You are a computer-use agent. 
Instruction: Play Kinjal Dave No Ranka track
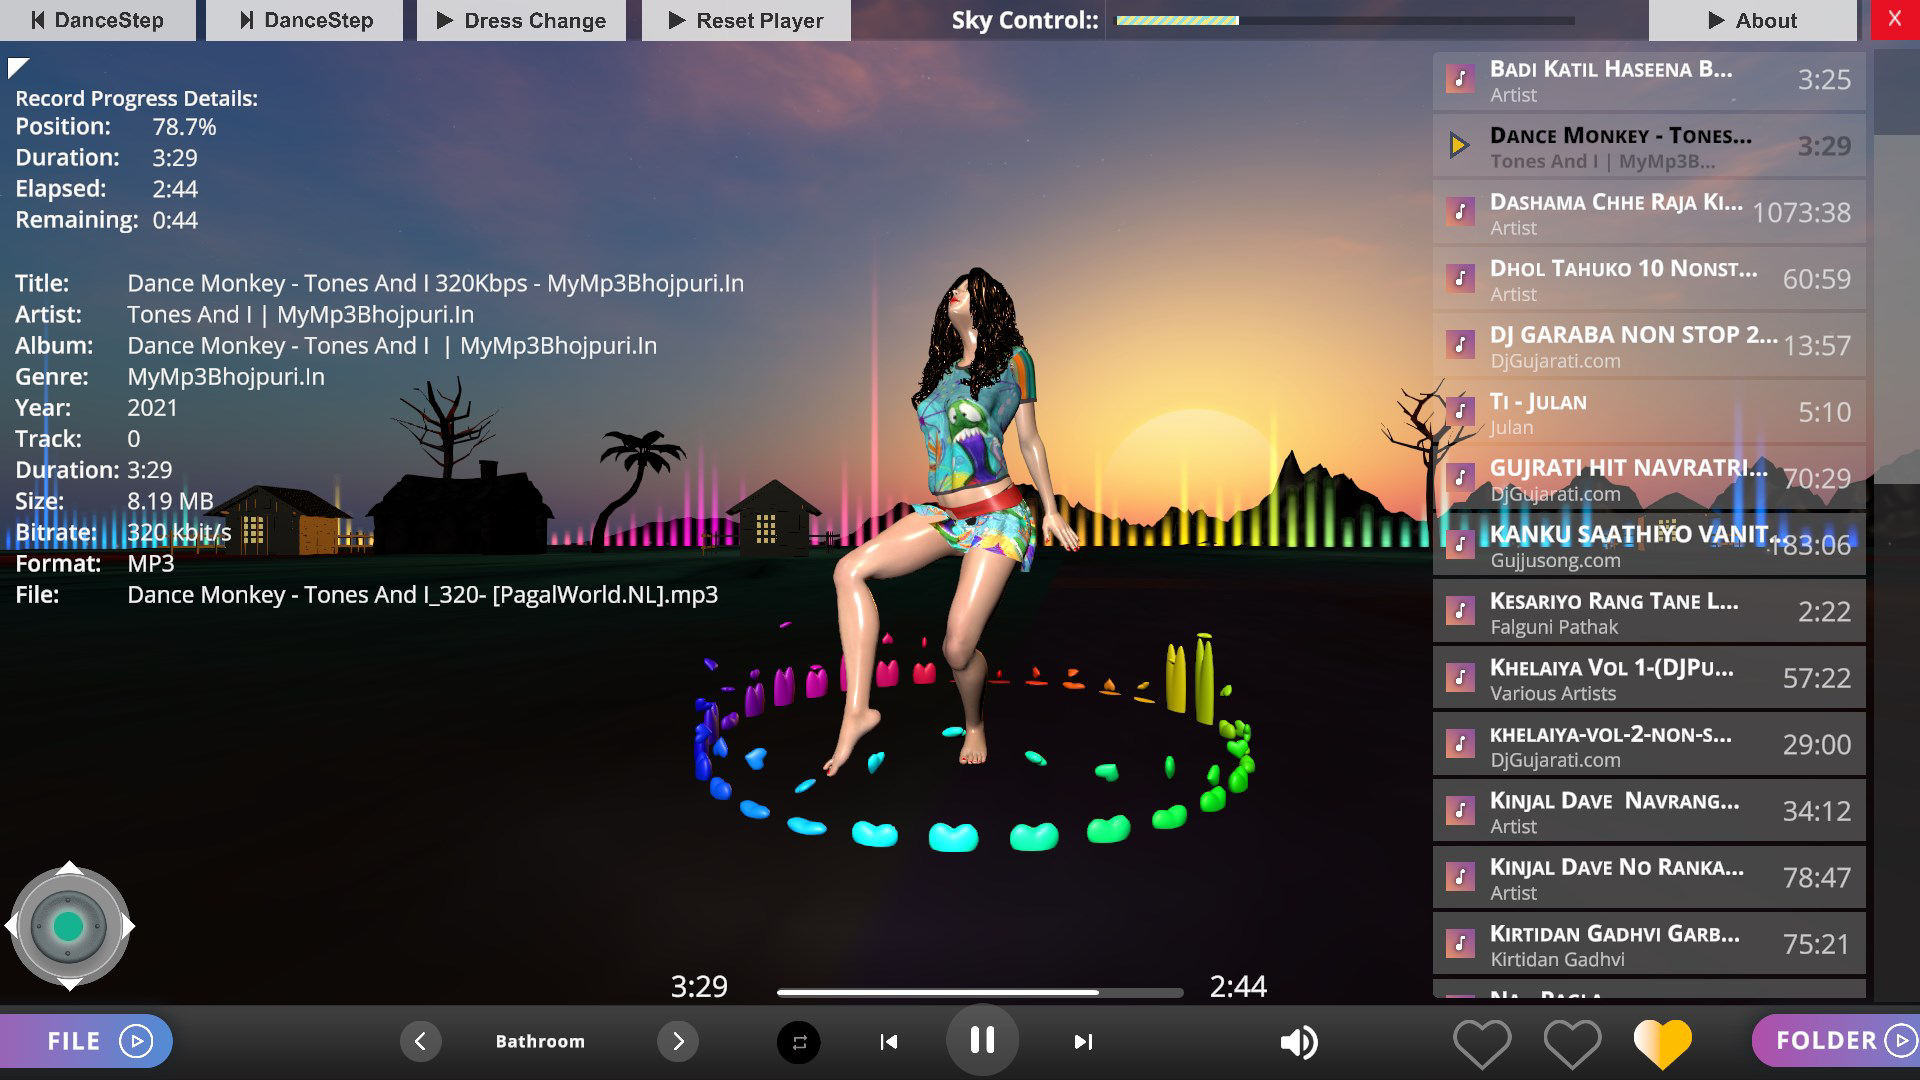(x=1649, y=877)
